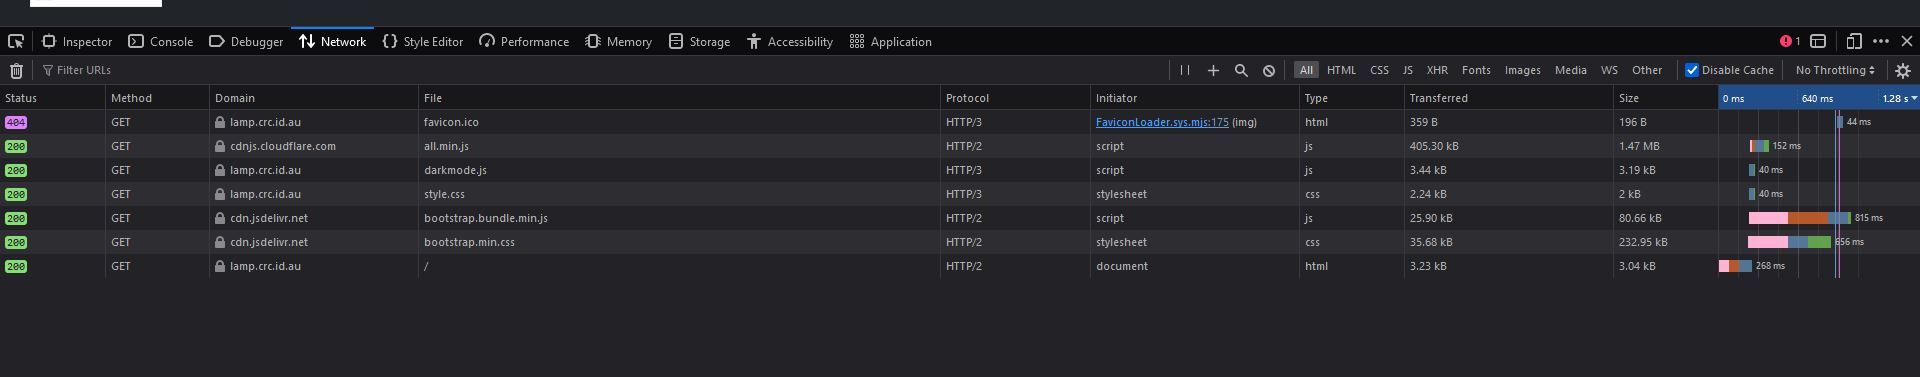1920x377 pixels.
Task: Click the Filter URLs input field
Action: (600, 70)
